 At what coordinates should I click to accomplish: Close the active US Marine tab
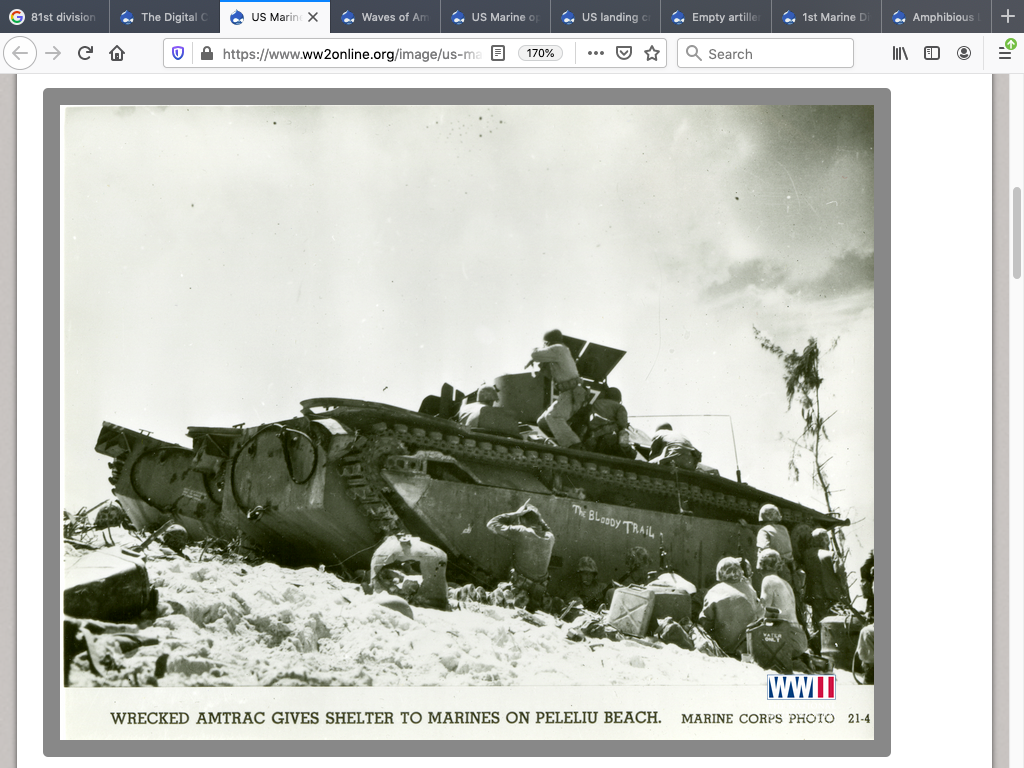[312, 17]
